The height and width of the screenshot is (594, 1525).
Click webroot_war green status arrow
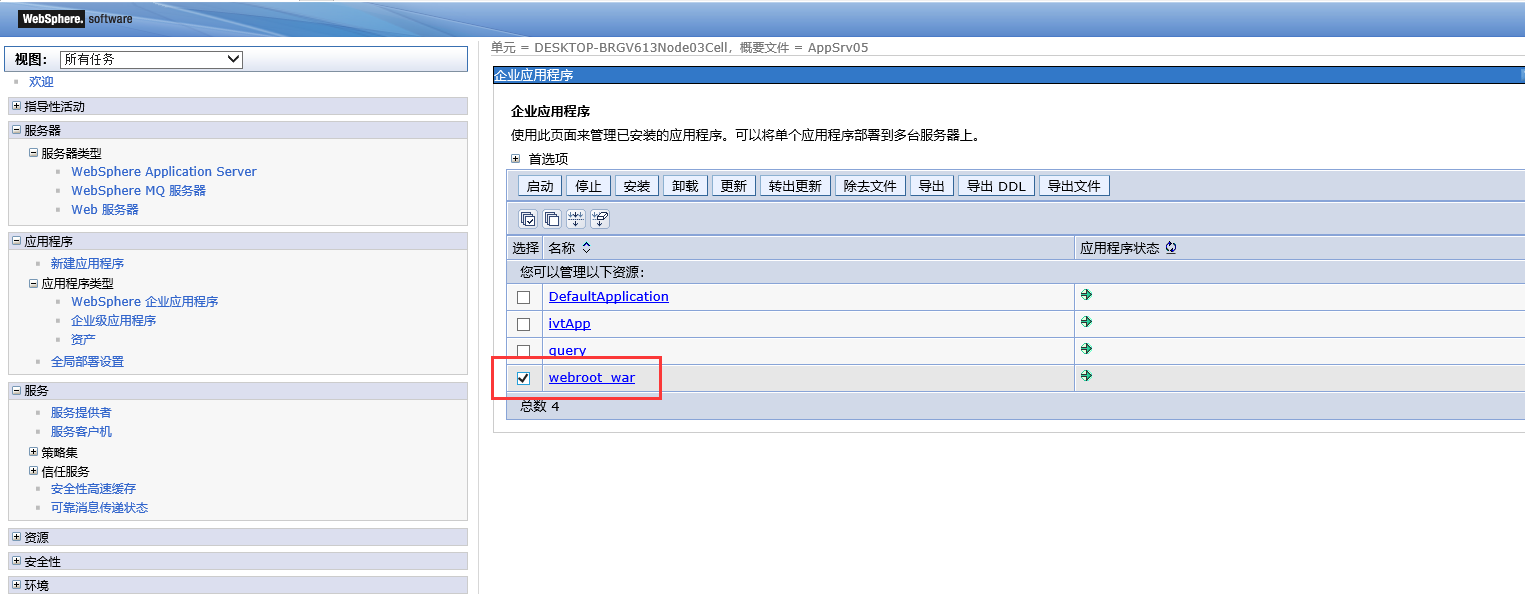tap(1086, 376)
